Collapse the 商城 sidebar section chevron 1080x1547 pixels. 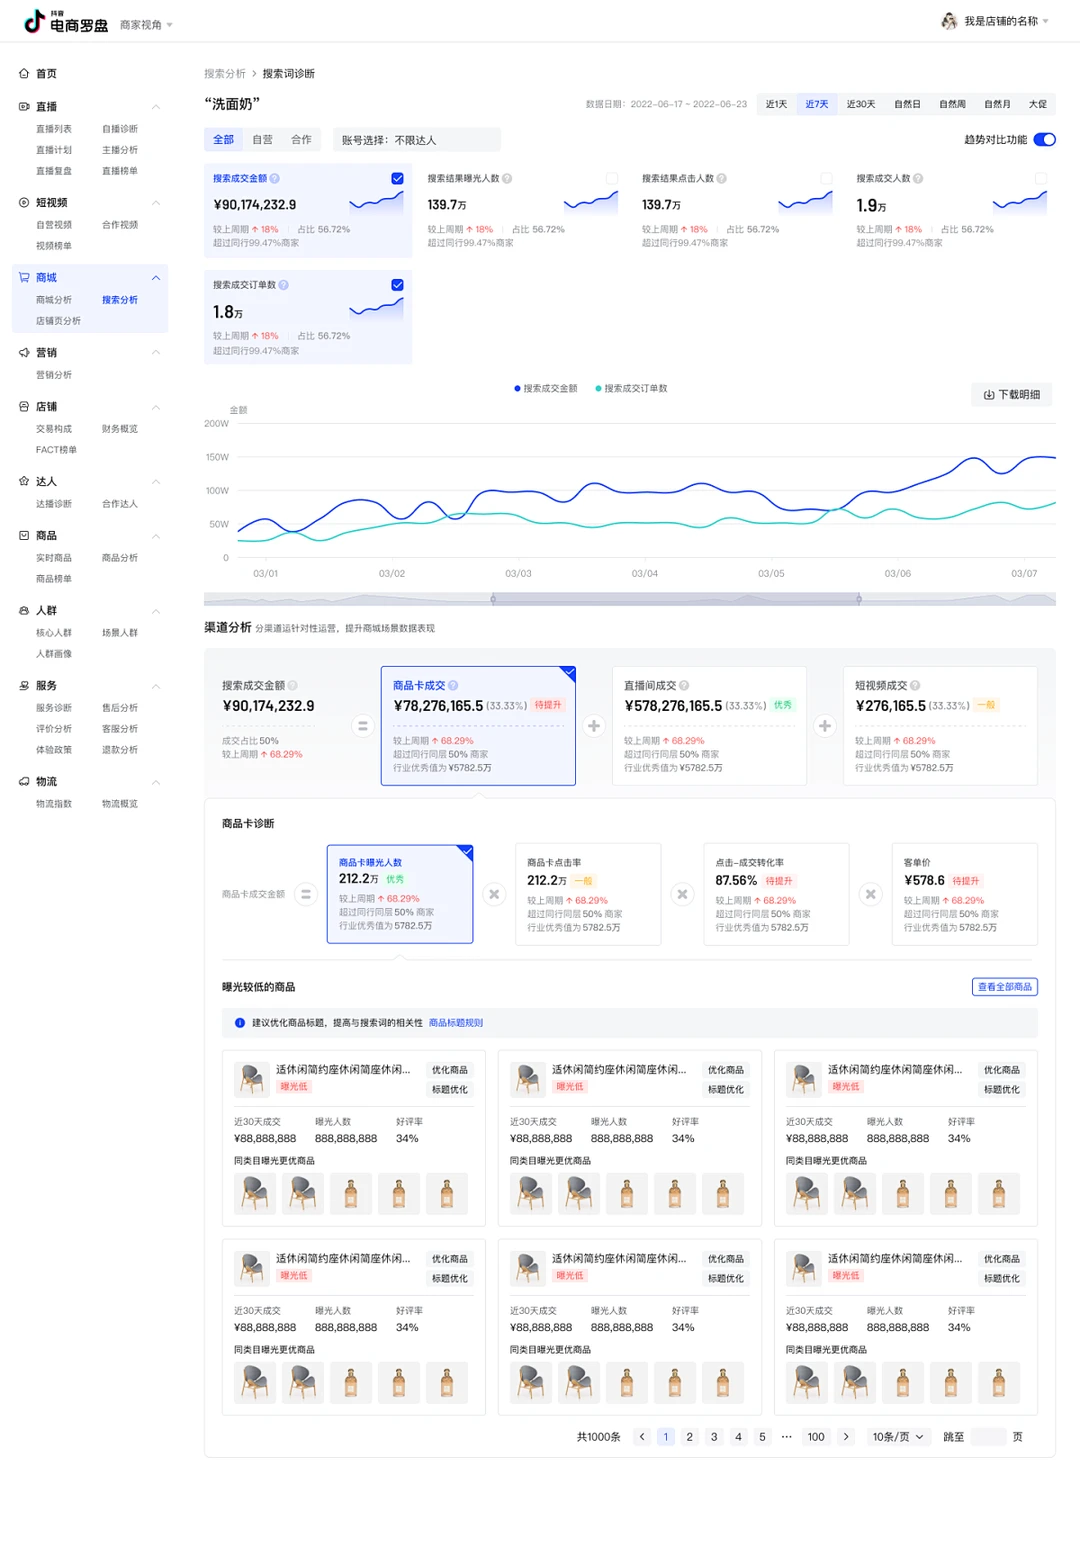coord(156,278)
